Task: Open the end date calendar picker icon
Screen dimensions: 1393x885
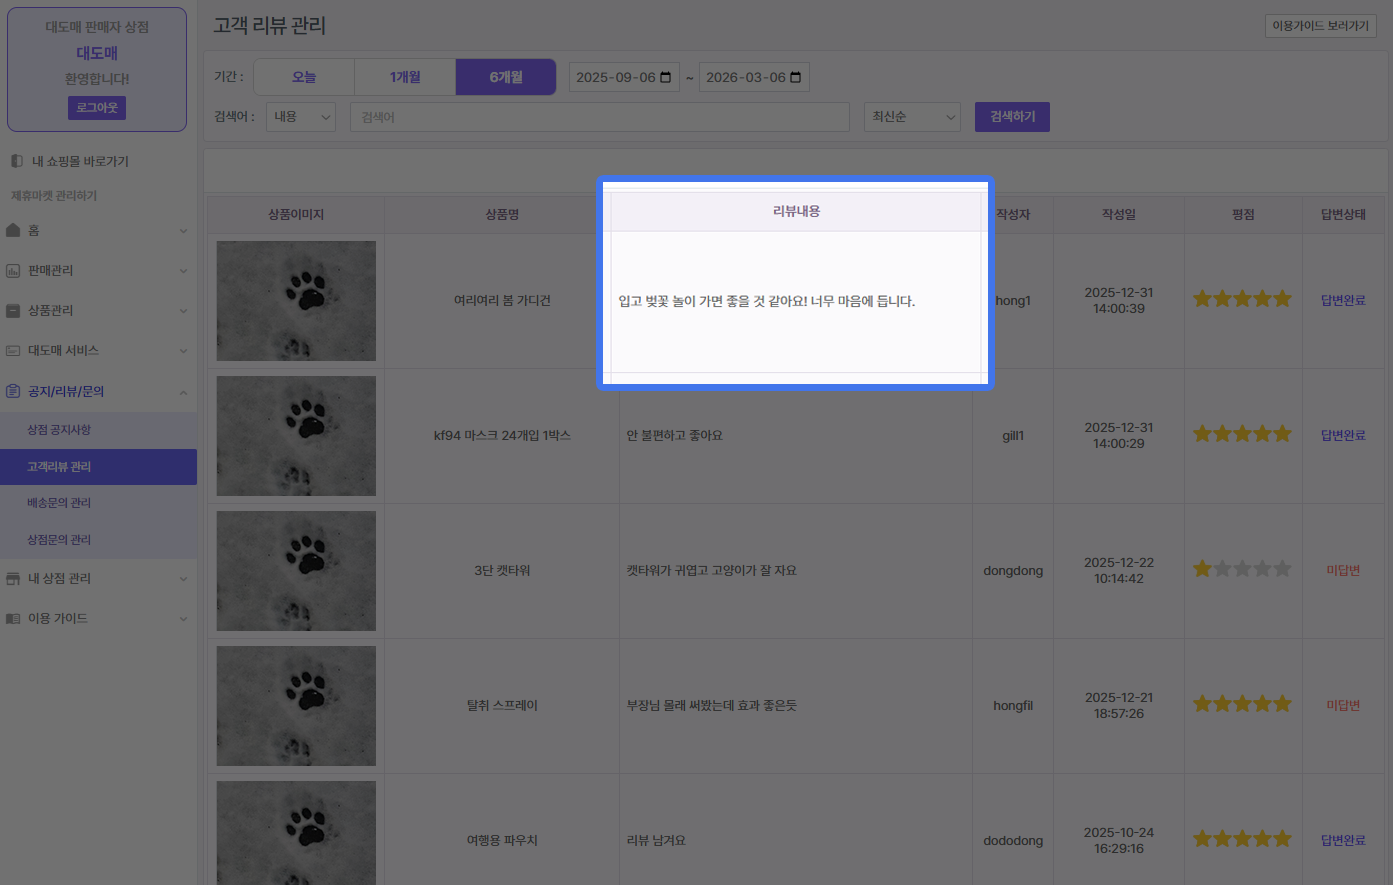Action: [796, 78]
